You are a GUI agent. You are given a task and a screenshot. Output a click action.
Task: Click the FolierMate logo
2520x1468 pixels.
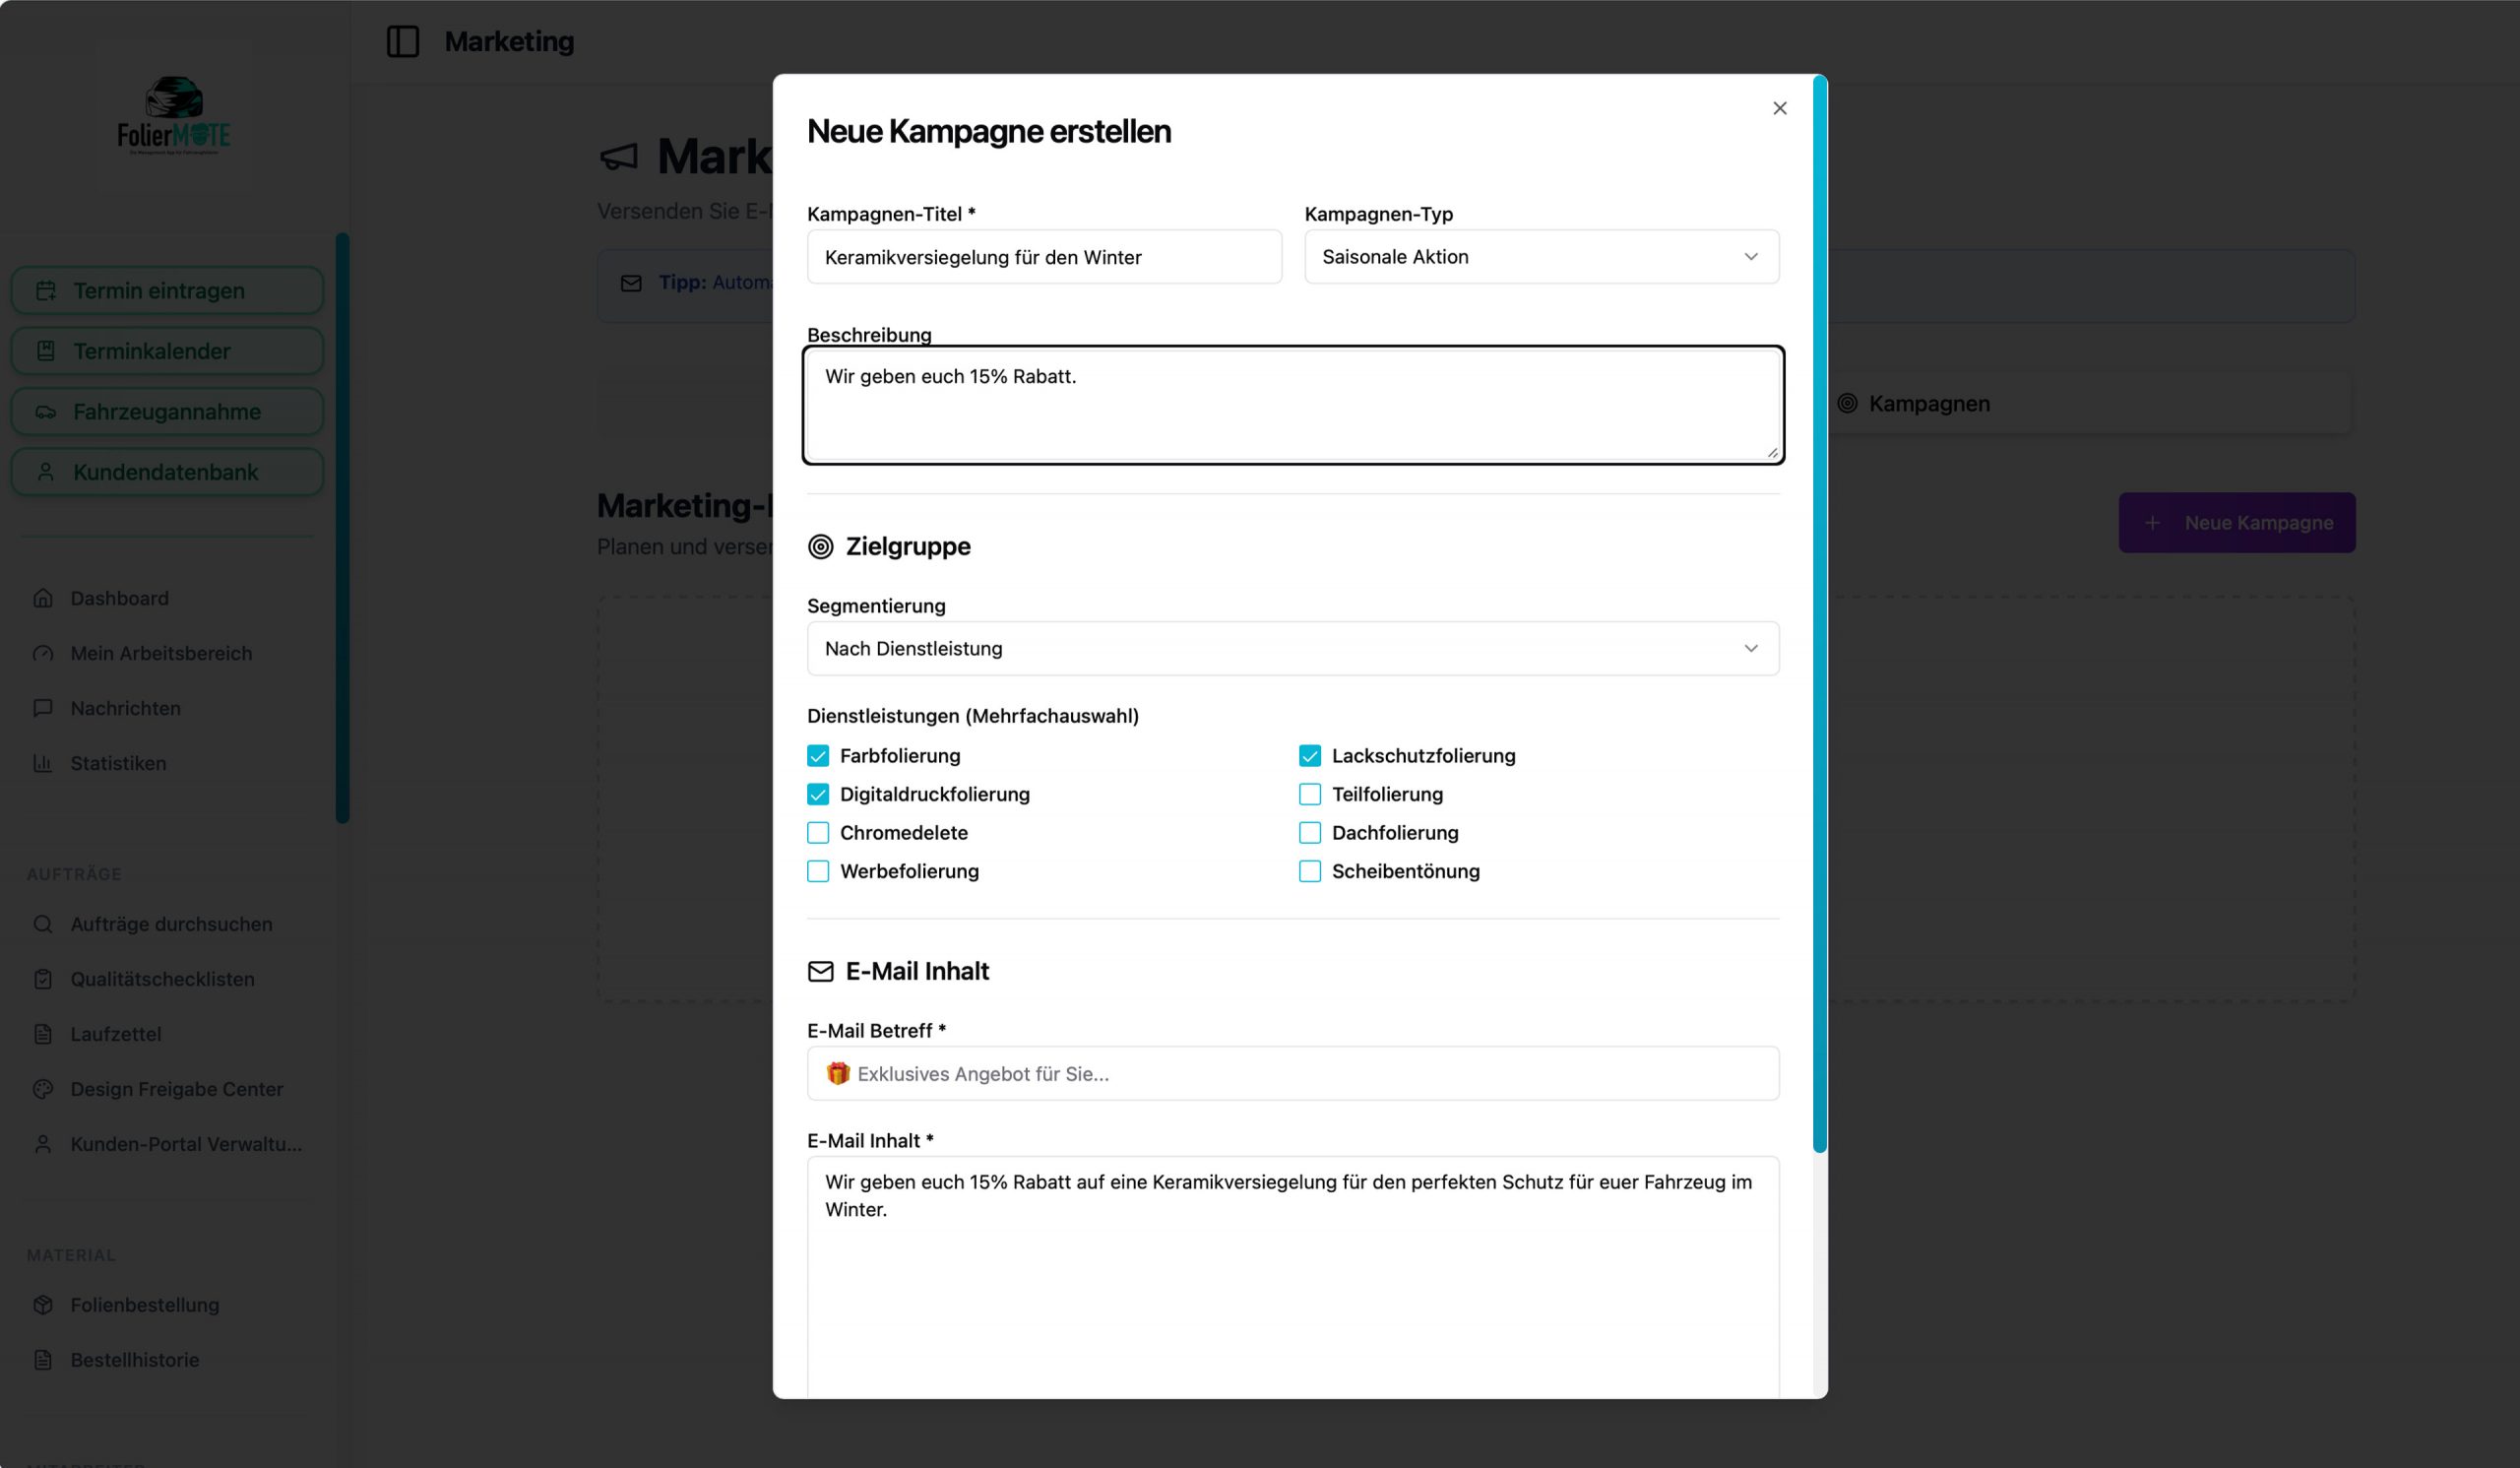(174, 116)
